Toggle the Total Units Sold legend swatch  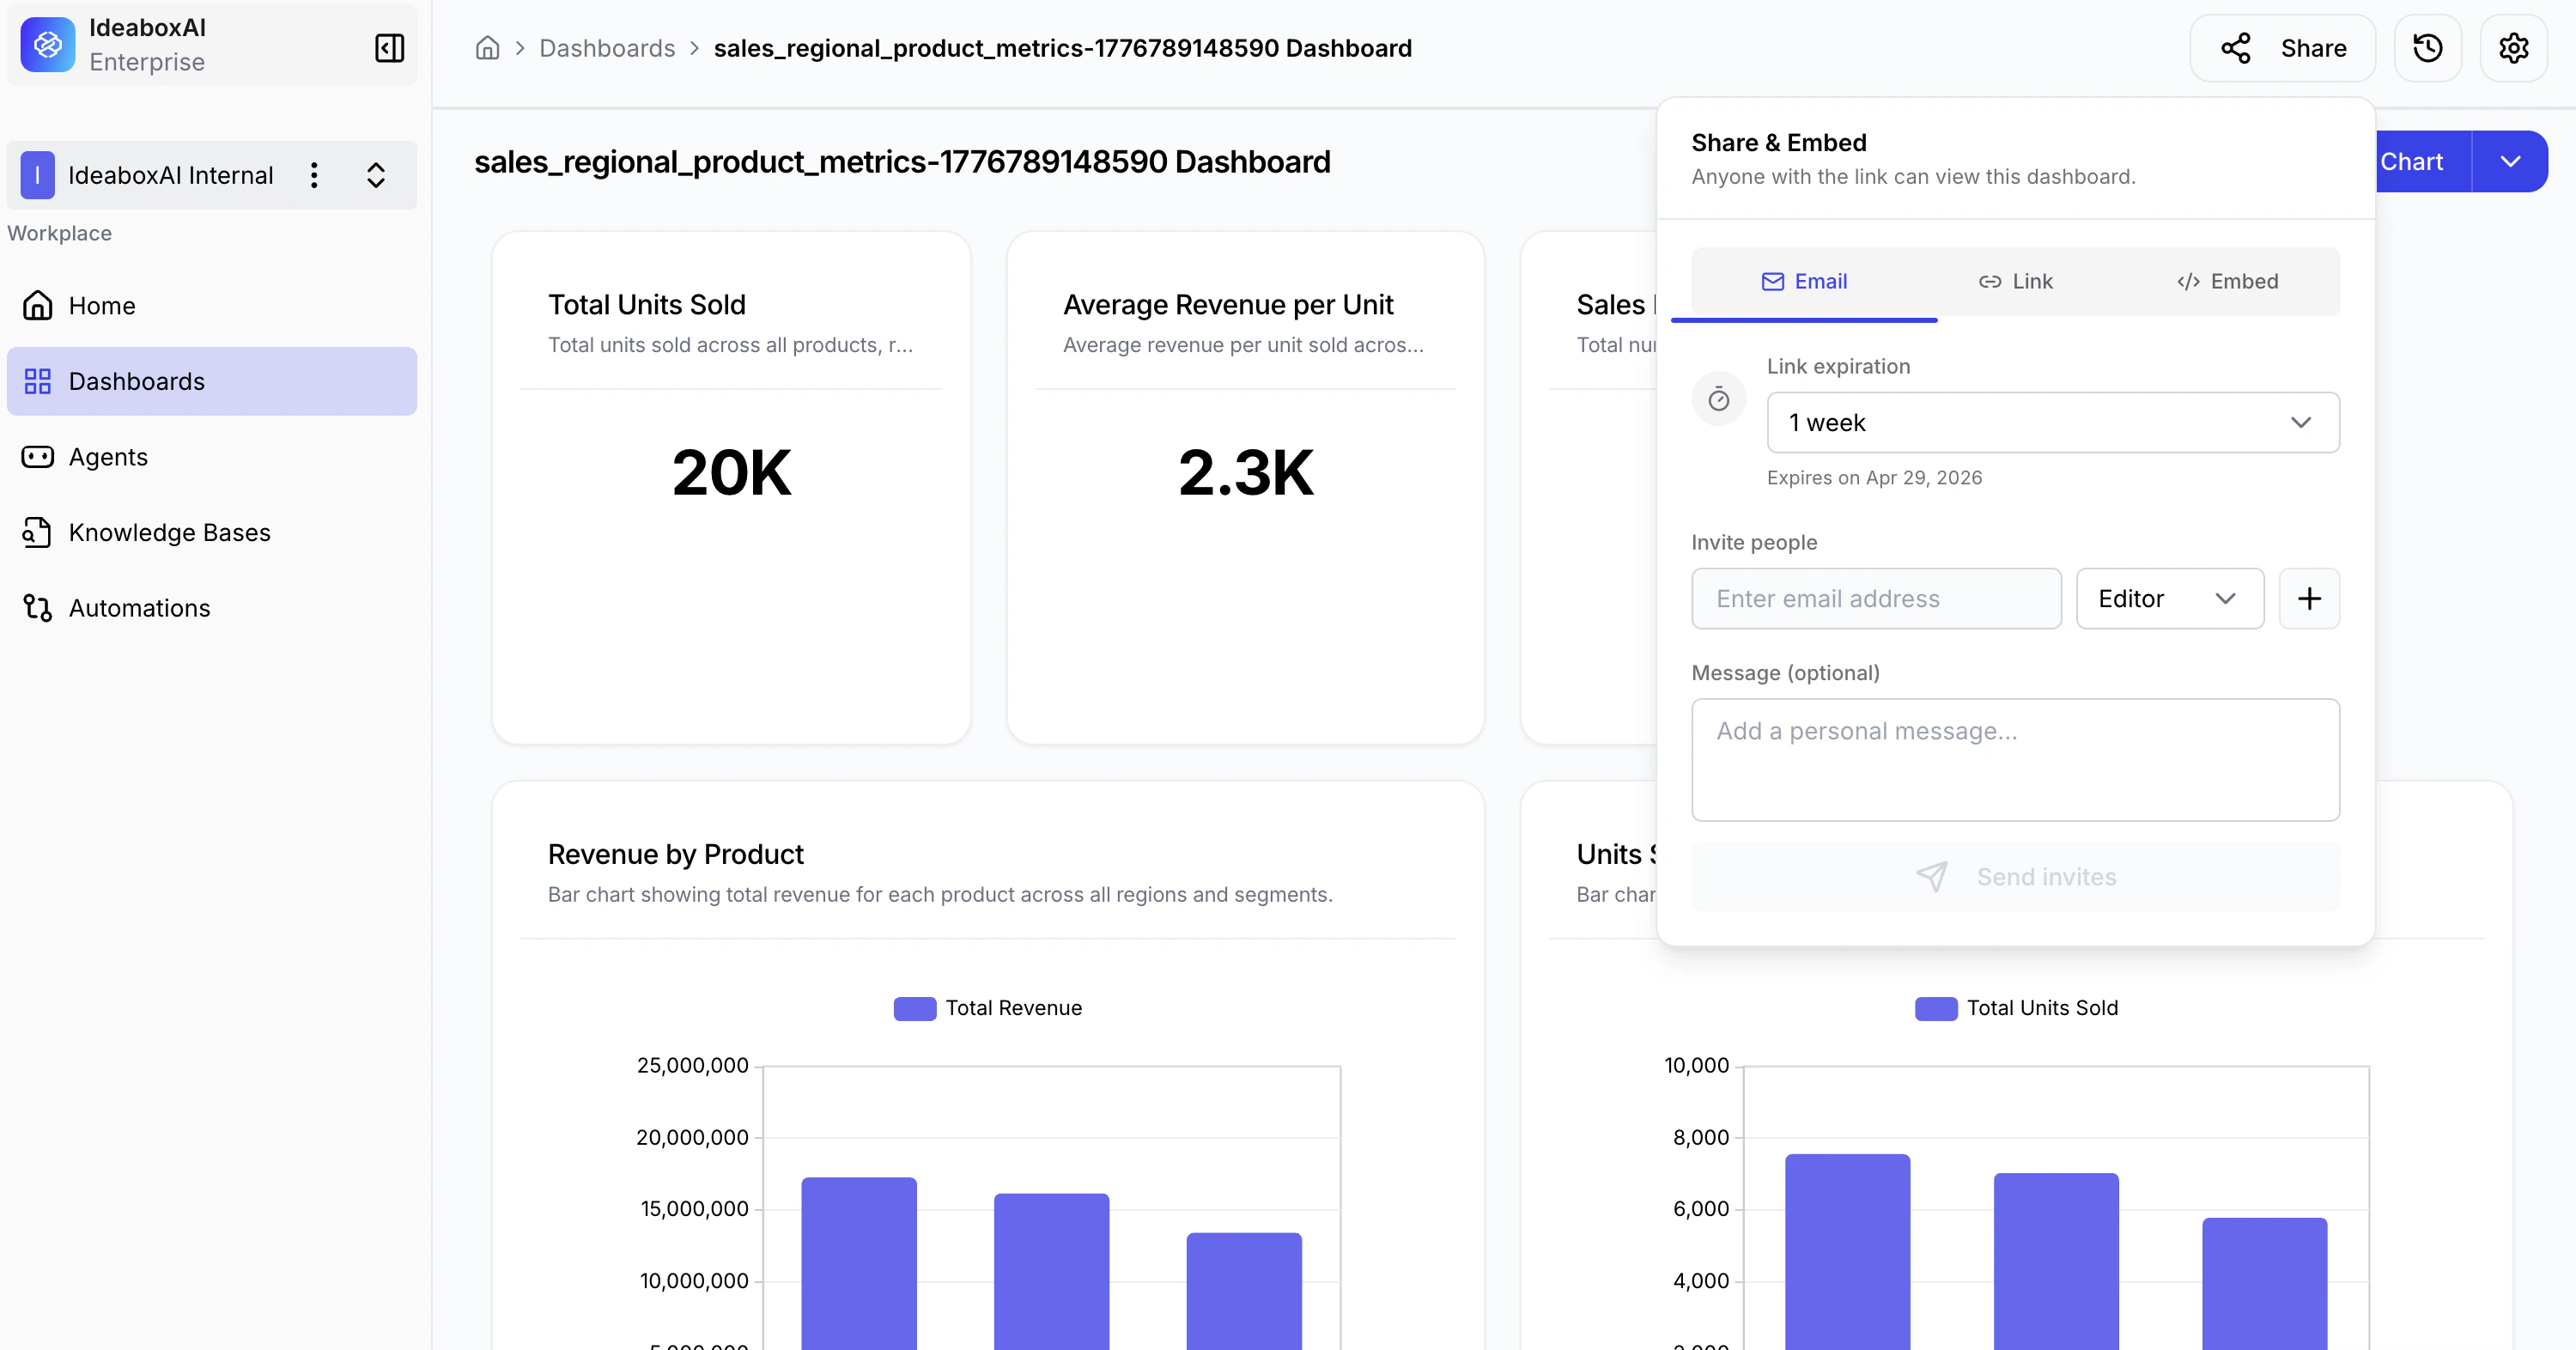pos(1936,1009)
